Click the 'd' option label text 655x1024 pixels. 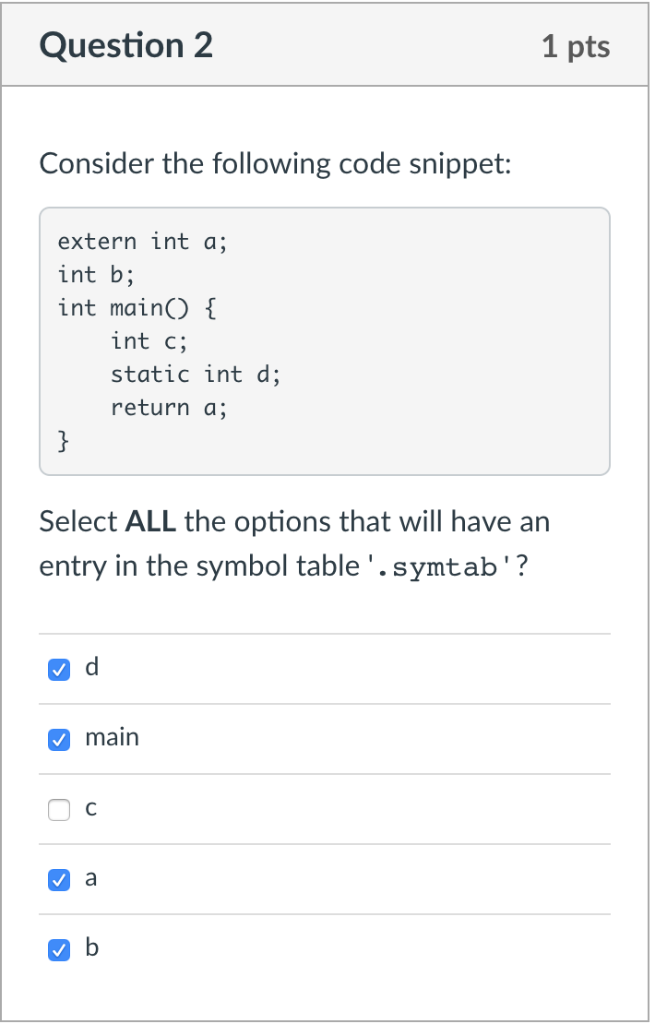pos(92,667)
